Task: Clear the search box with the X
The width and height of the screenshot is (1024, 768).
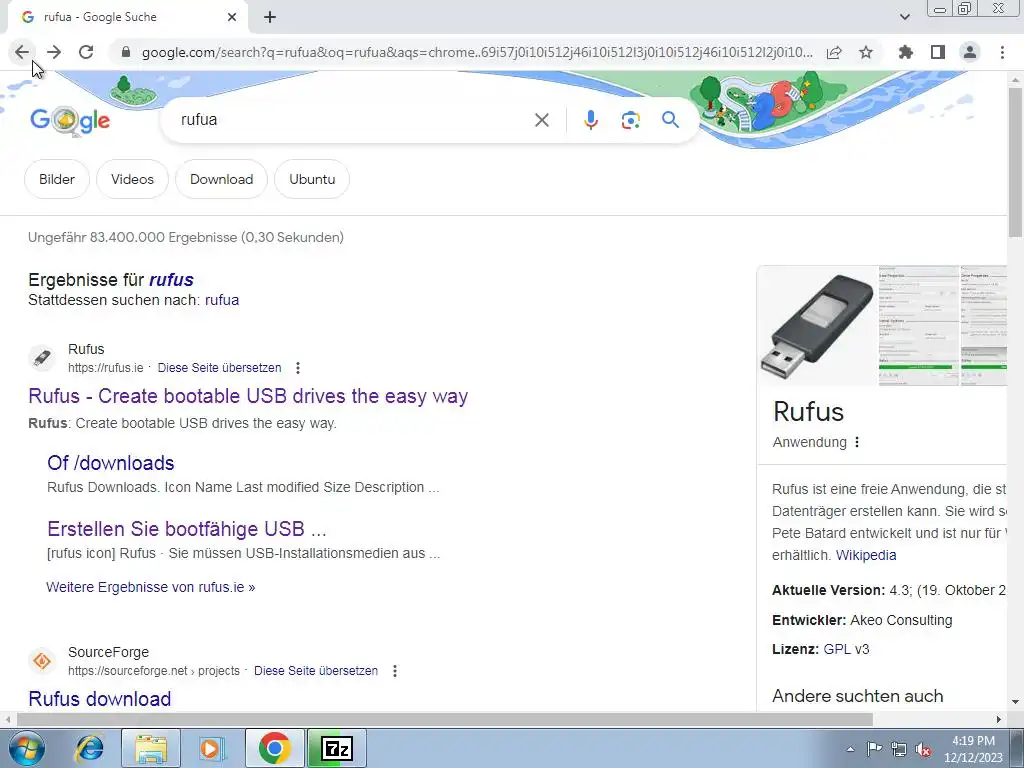Action: [x=541, y=120]
